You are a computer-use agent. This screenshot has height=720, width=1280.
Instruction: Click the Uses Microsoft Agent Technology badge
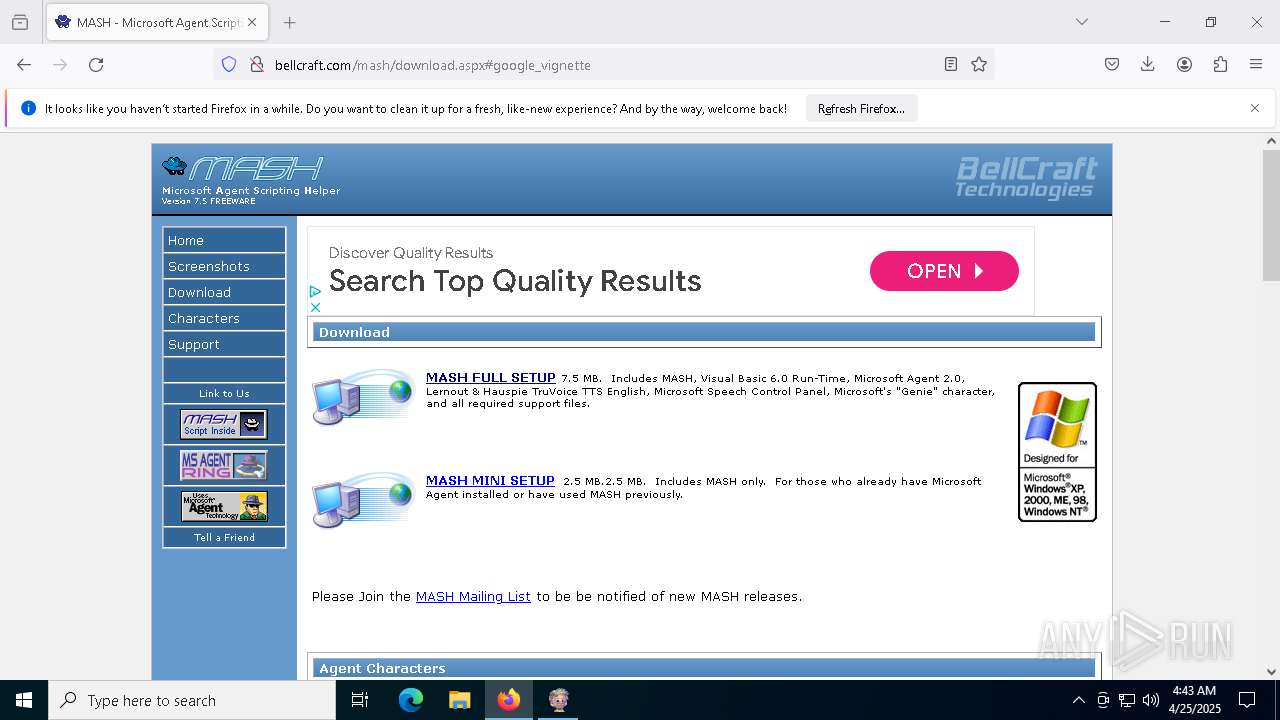[x=224, y=506]
